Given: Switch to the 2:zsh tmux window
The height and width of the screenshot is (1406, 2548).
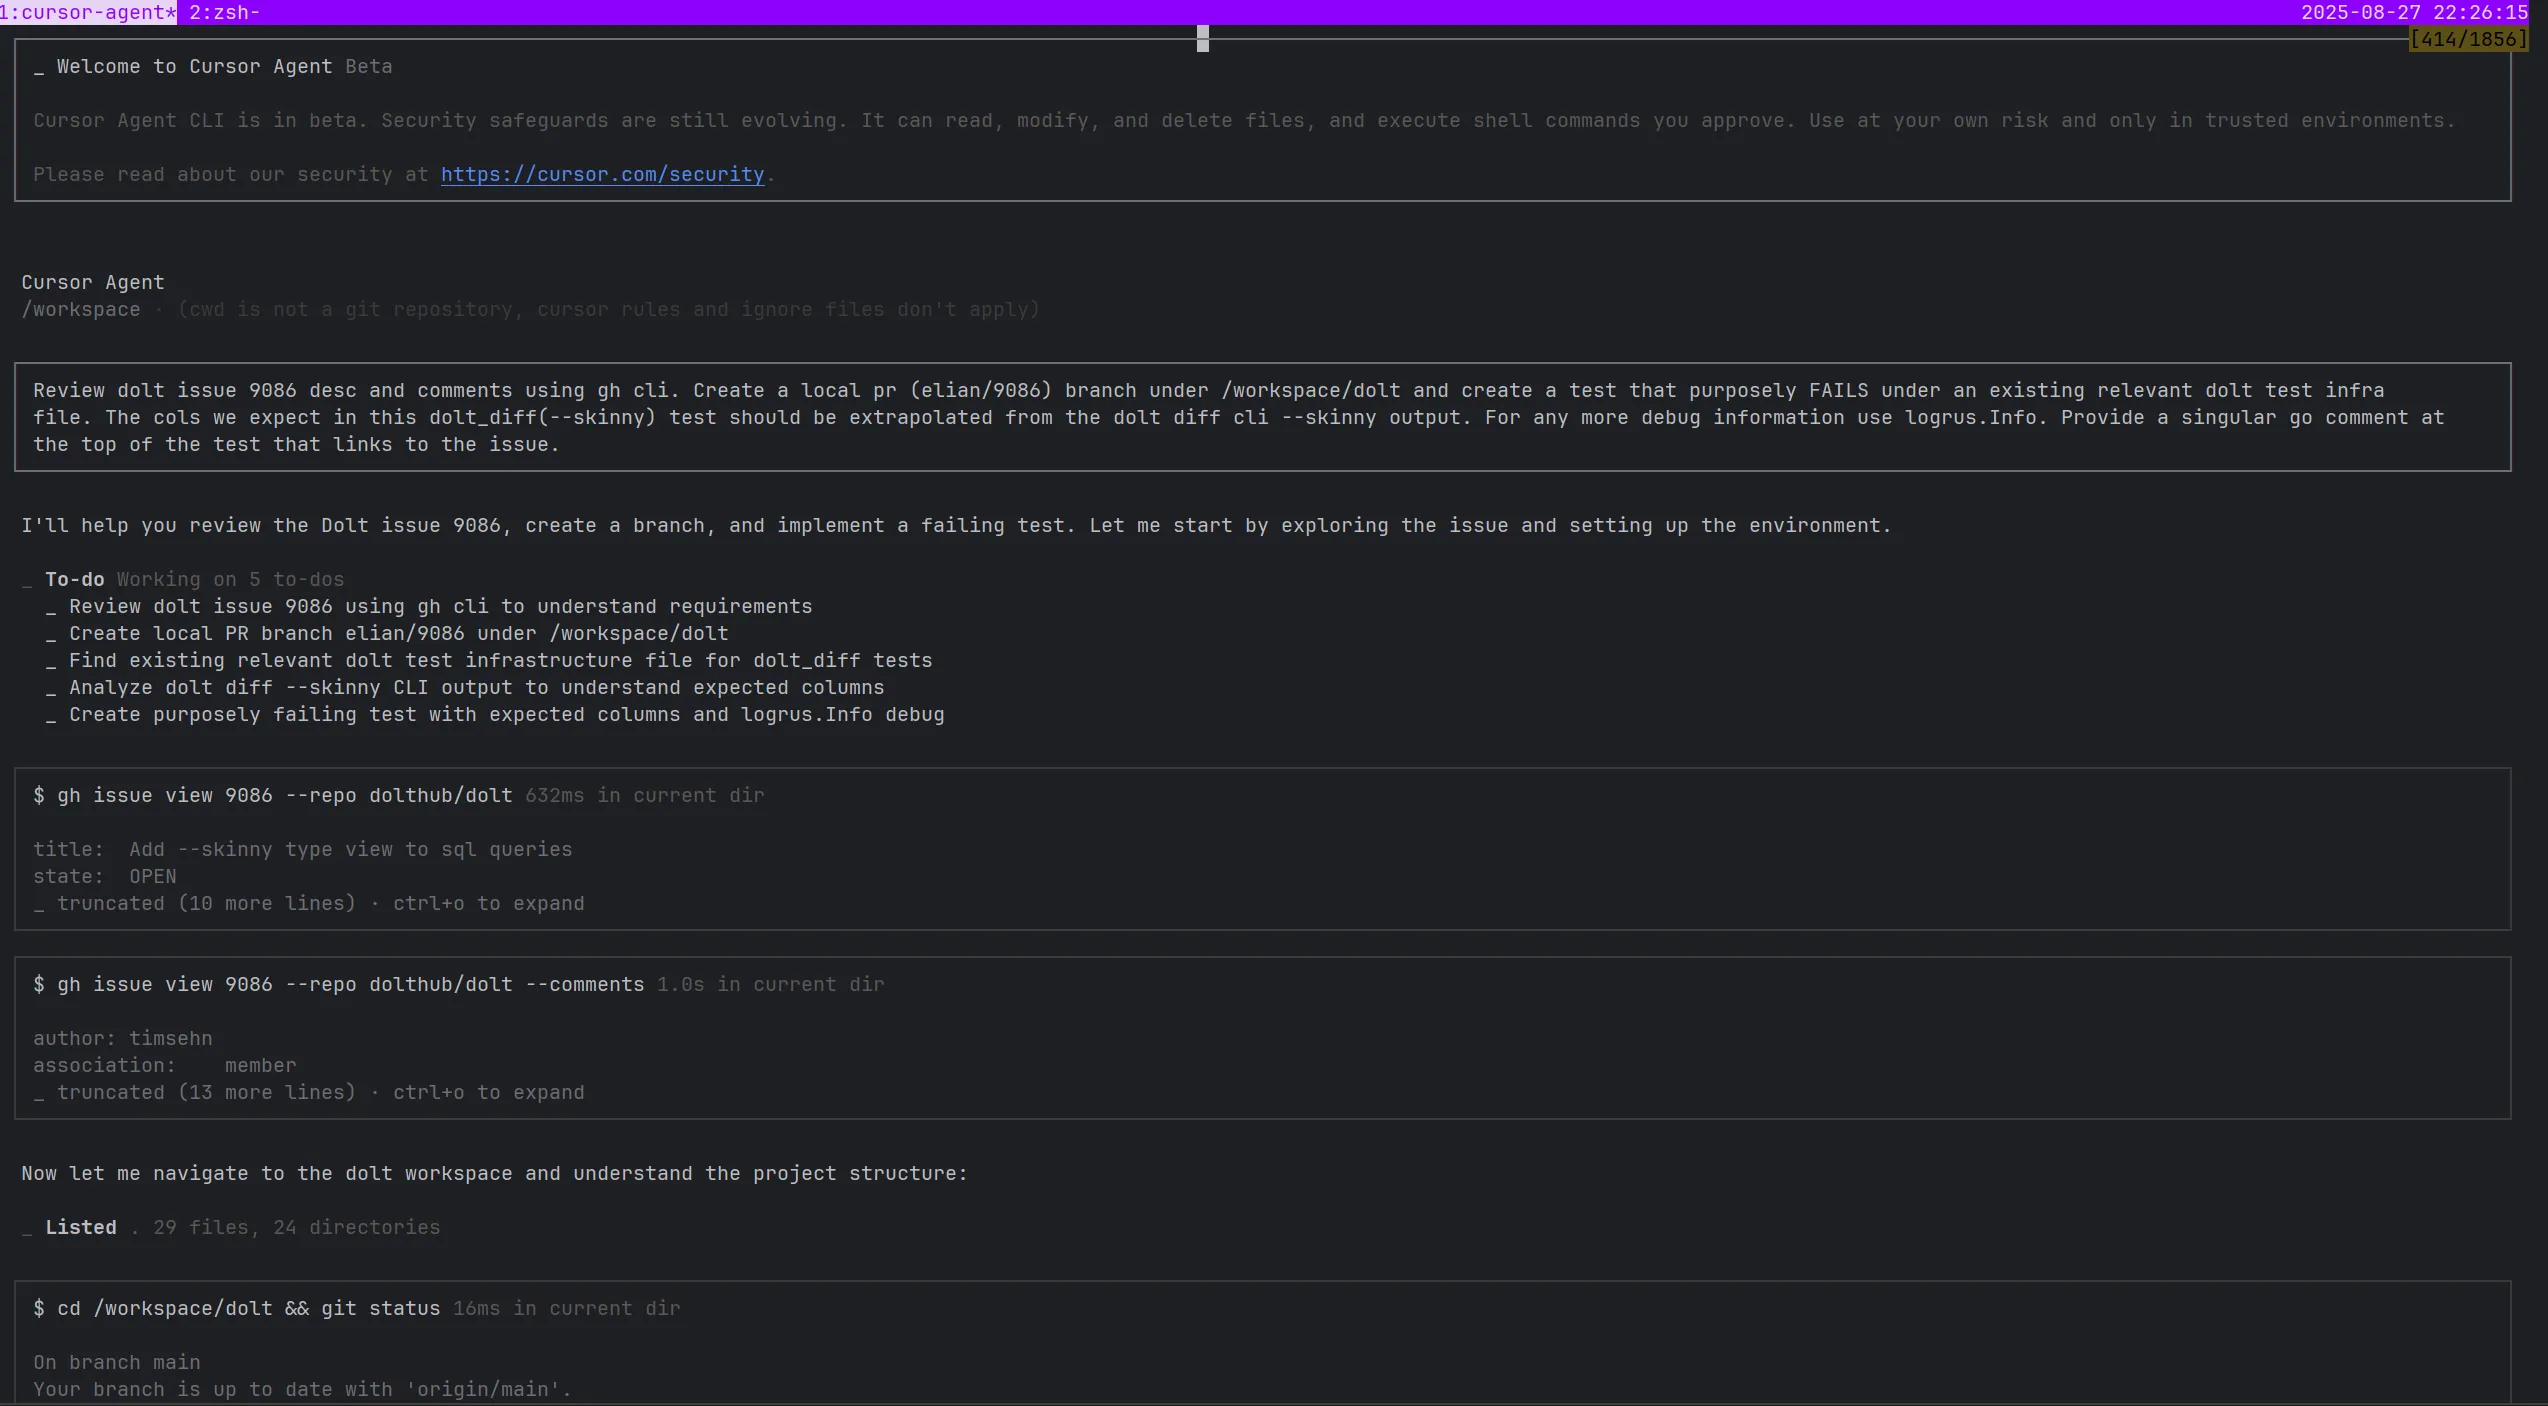Looking at the screenshot, I should click(x=224, y=12).
